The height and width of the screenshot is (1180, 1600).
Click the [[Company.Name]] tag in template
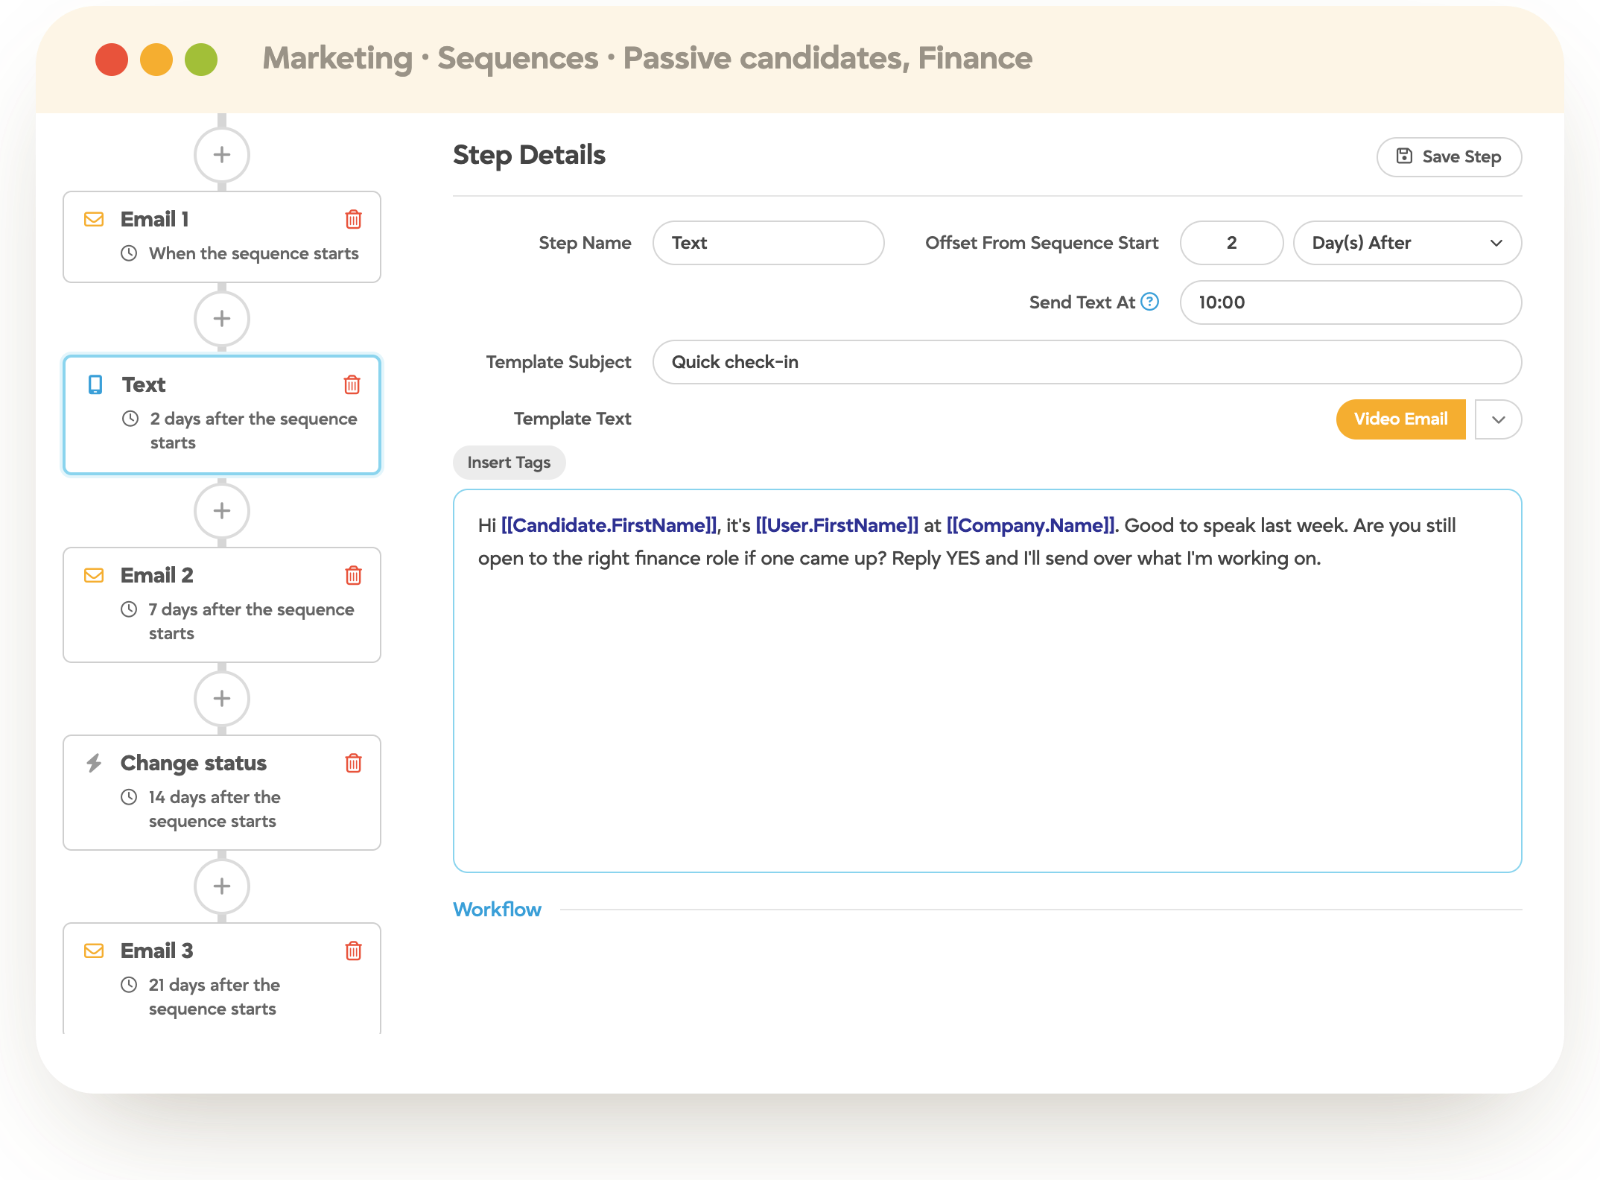pyautogui.click(x=1031, y=526)
